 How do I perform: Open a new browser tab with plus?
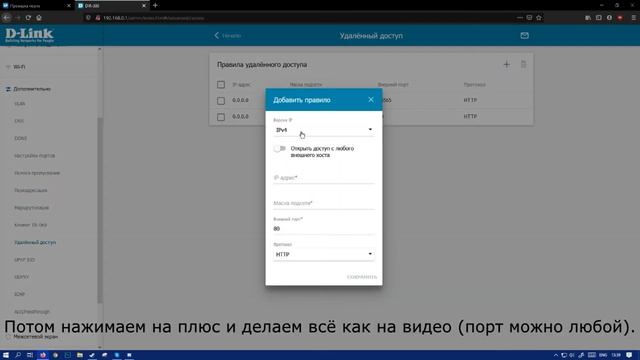click(155, 6)
